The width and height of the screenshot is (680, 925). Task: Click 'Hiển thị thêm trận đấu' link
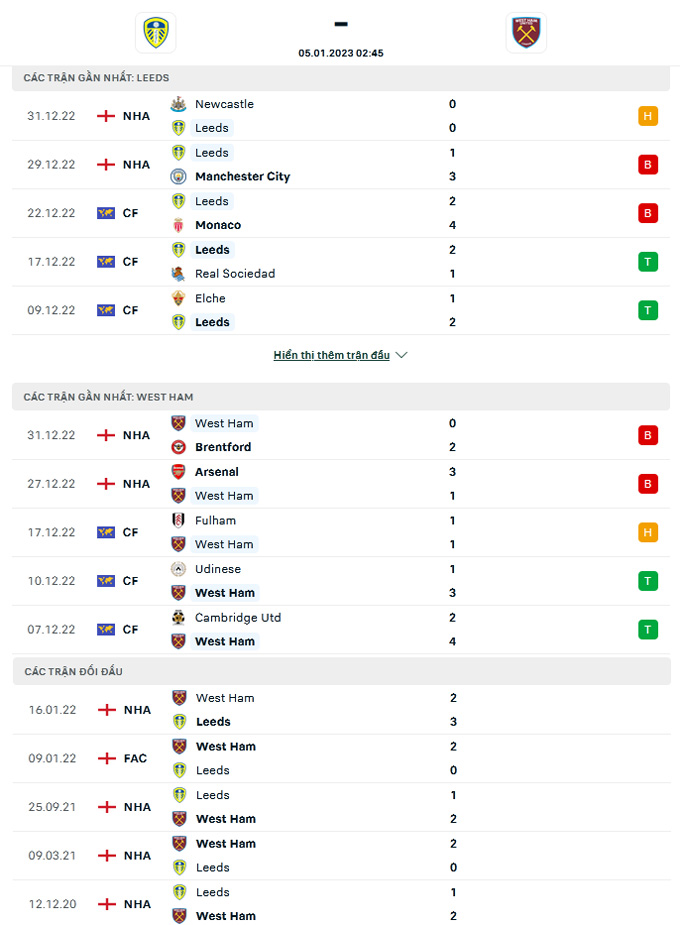(331, 355)
